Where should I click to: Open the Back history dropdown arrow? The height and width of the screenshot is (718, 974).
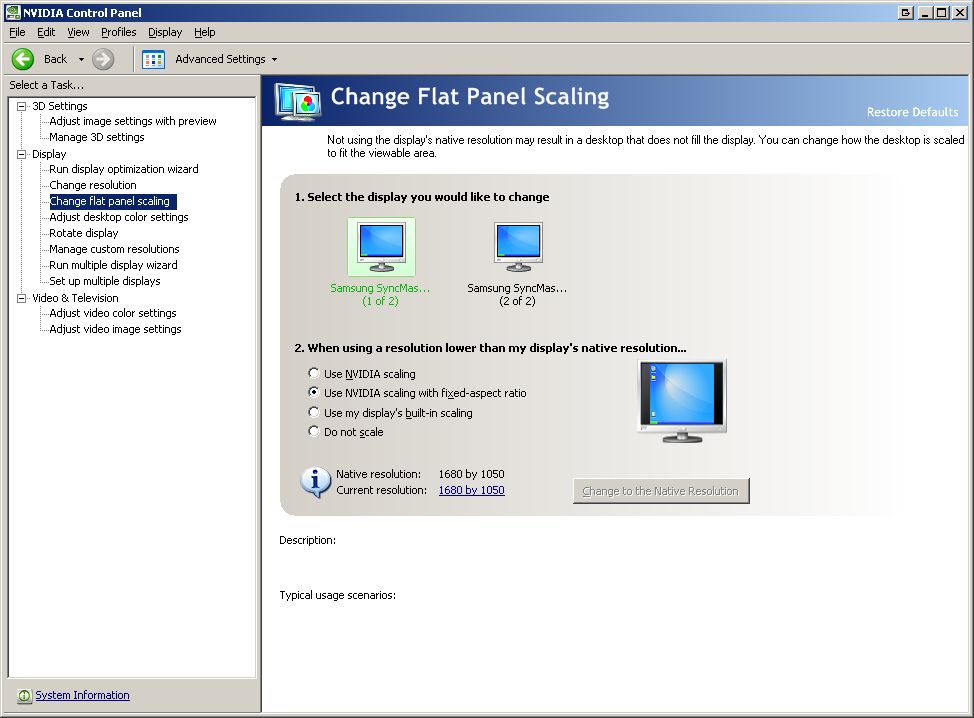tap(81, 60)
